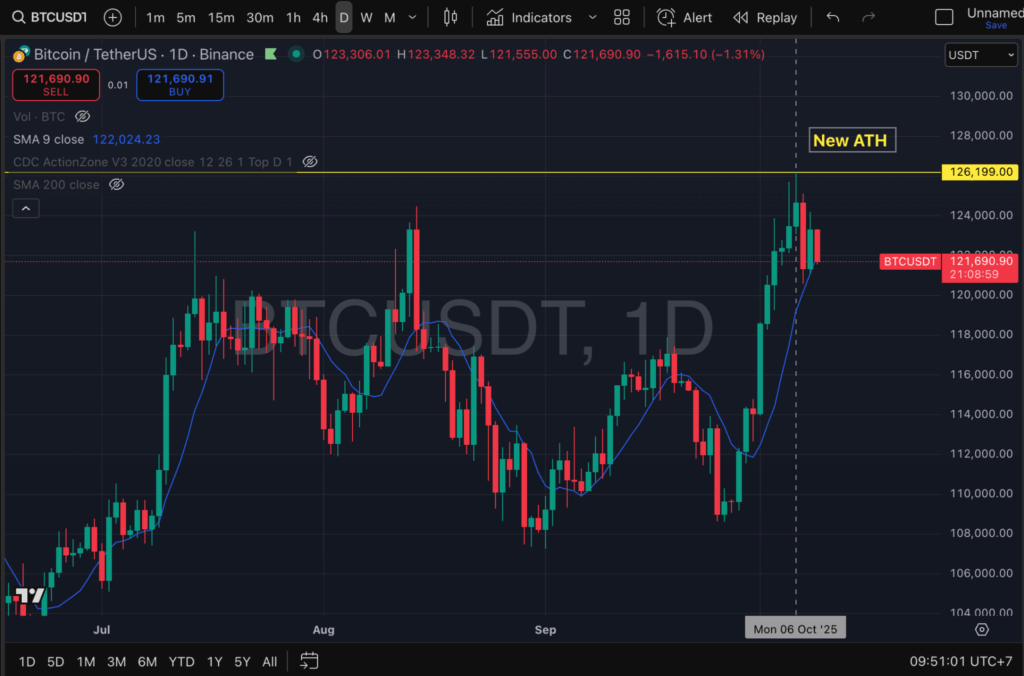Click the yellow 126,199.00 price line label
Viewport: 1024px width, 676px height.
[979, 172]
